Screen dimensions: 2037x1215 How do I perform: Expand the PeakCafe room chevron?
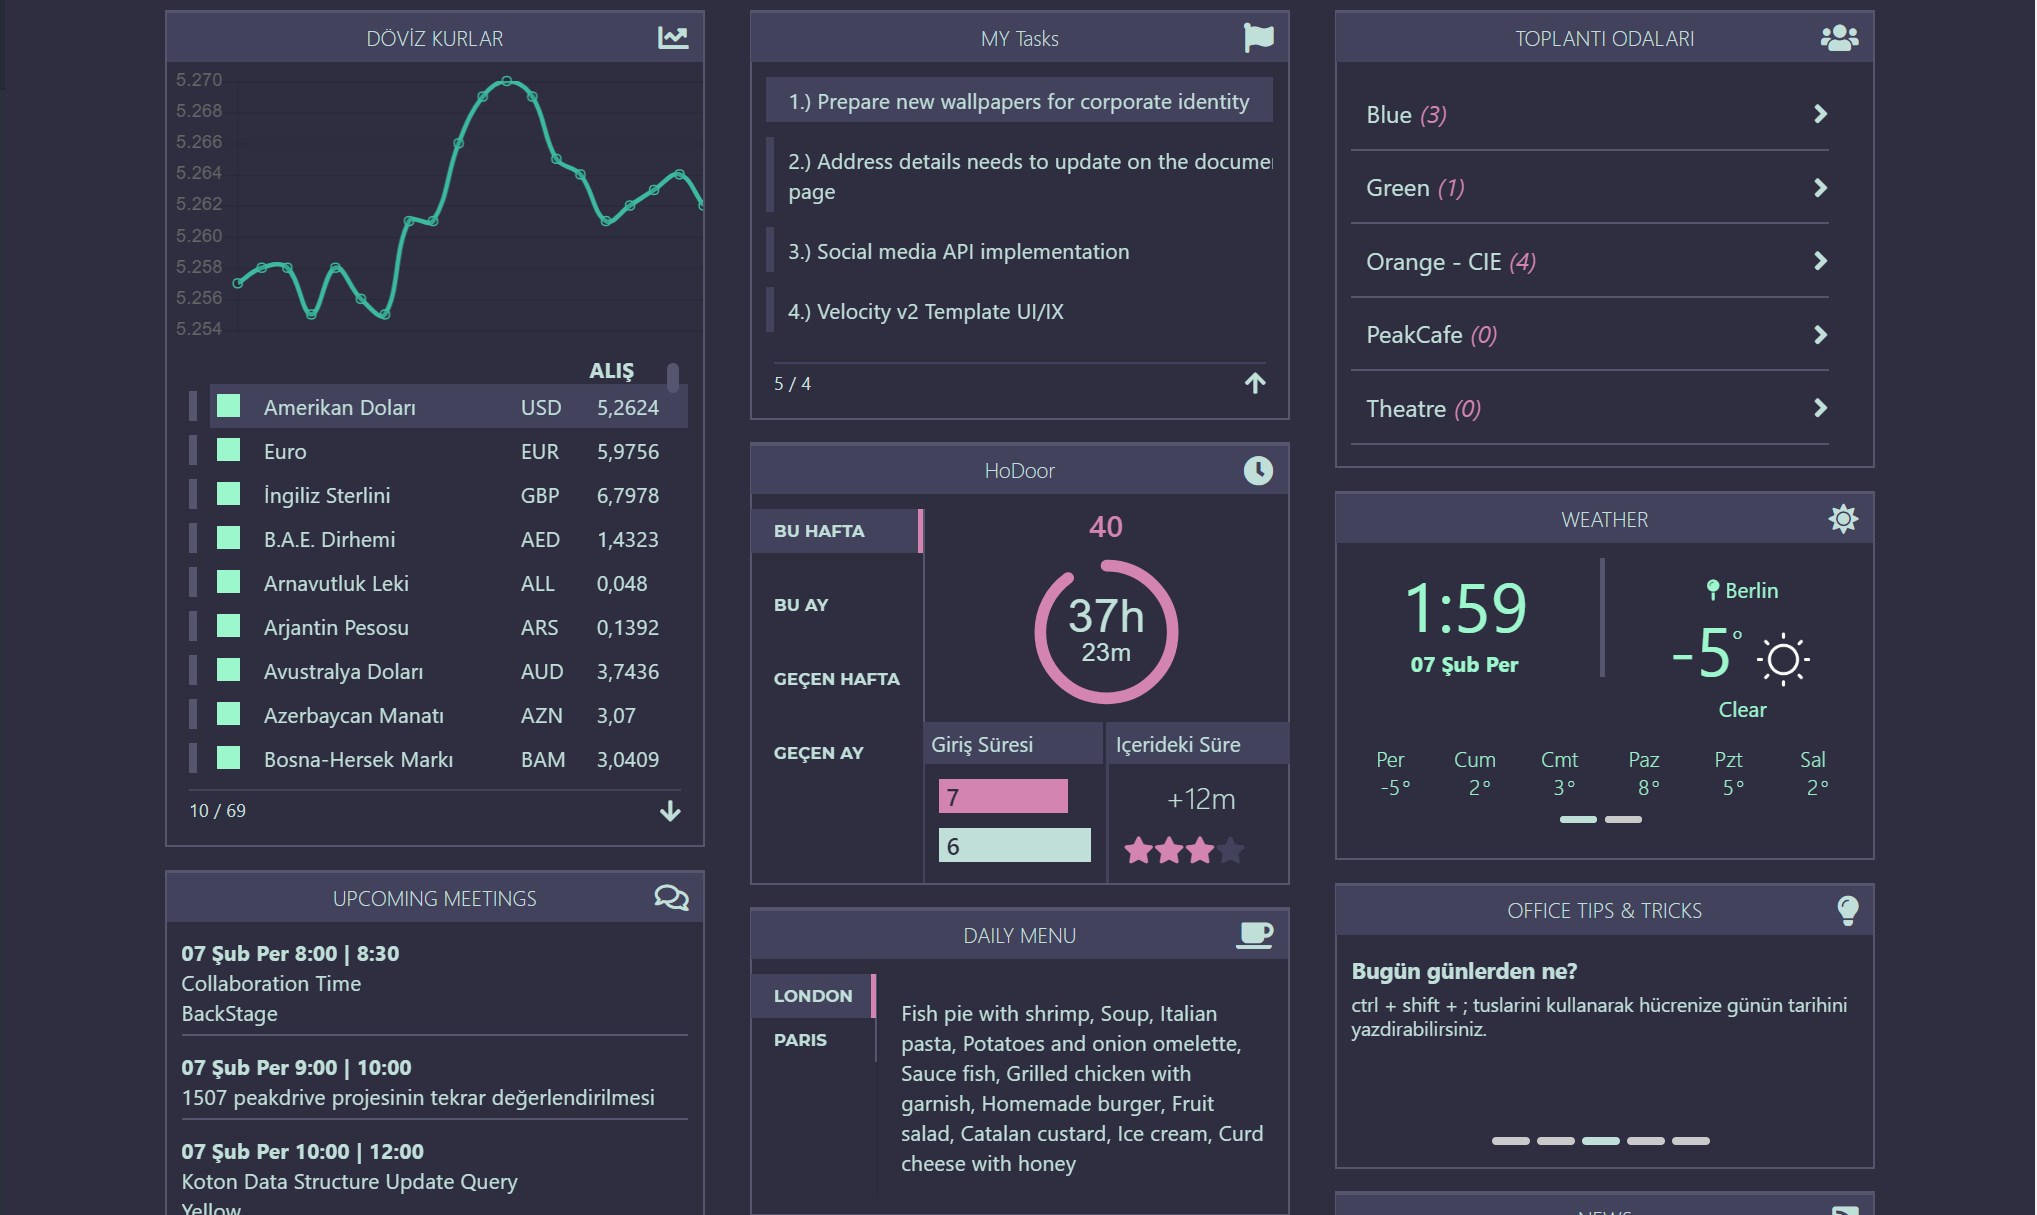coord(1820,335)
